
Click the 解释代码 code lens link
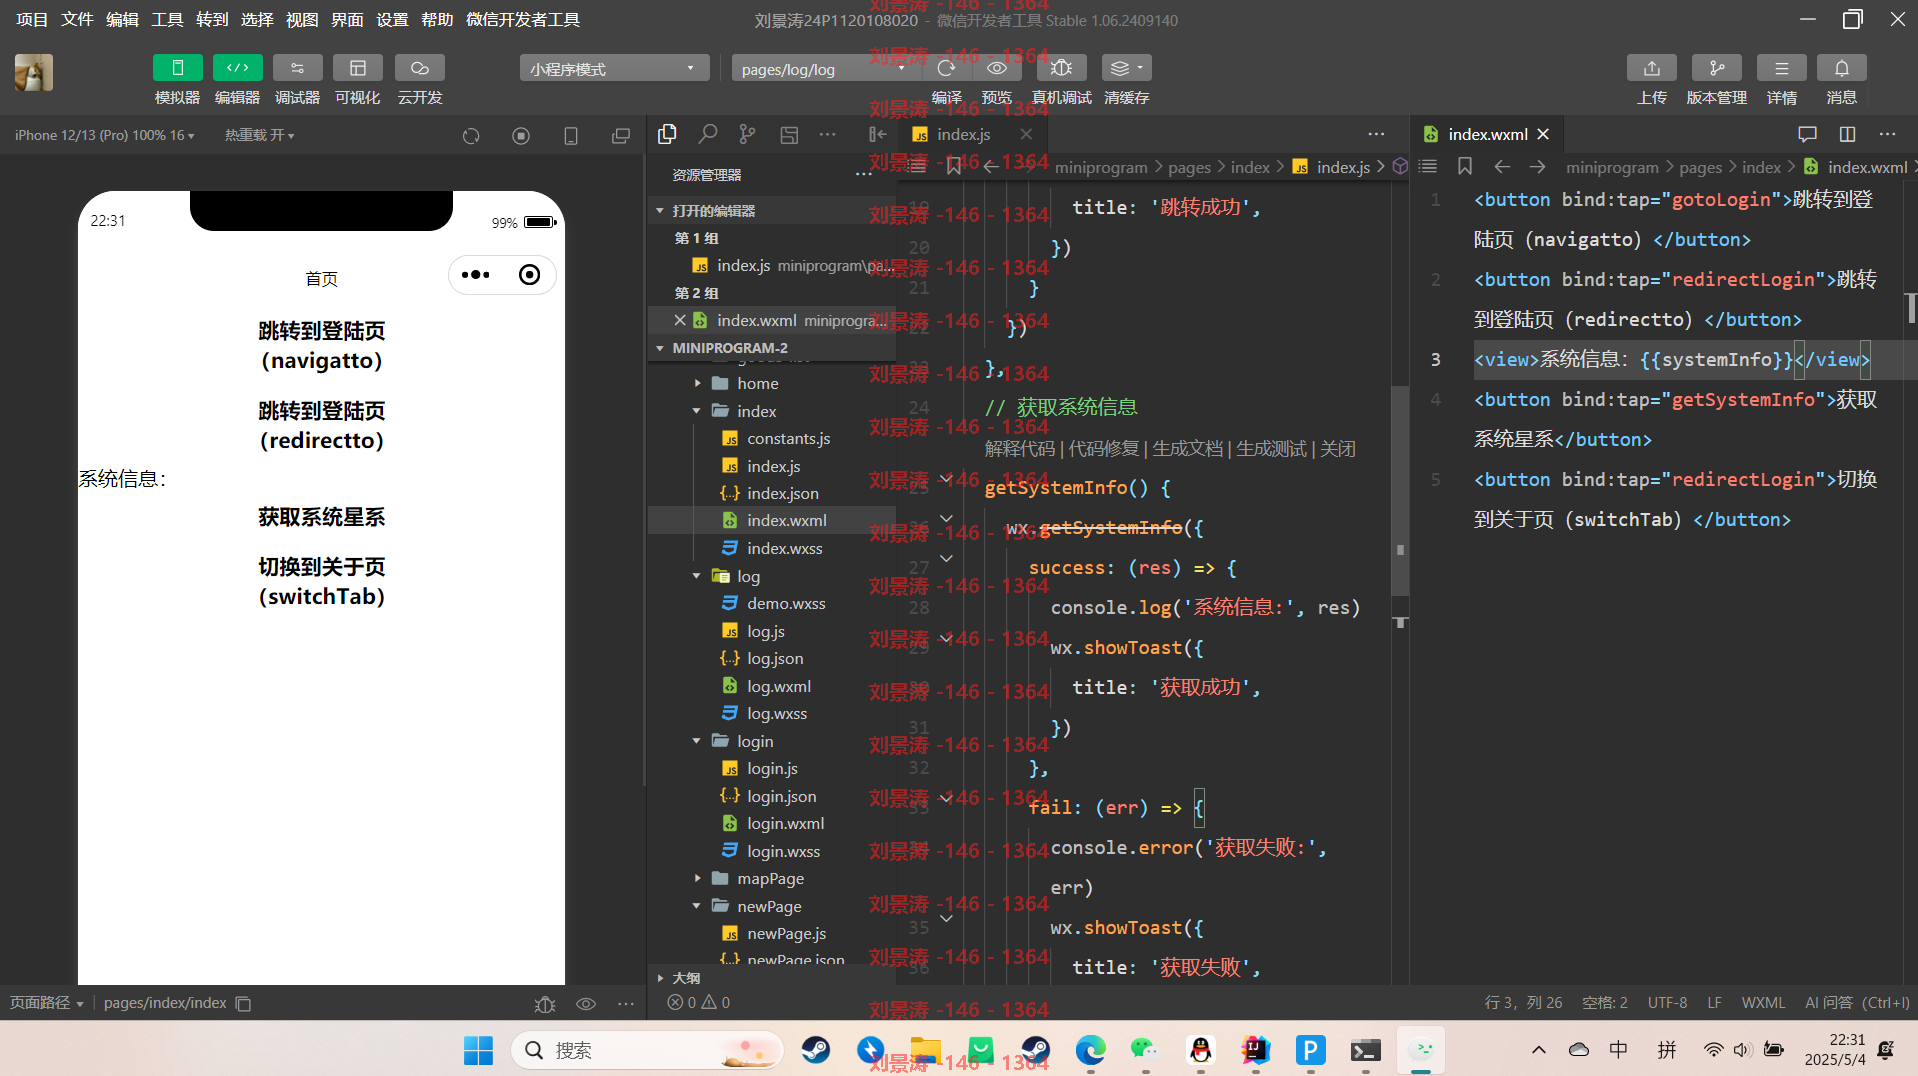point(1019,449)
